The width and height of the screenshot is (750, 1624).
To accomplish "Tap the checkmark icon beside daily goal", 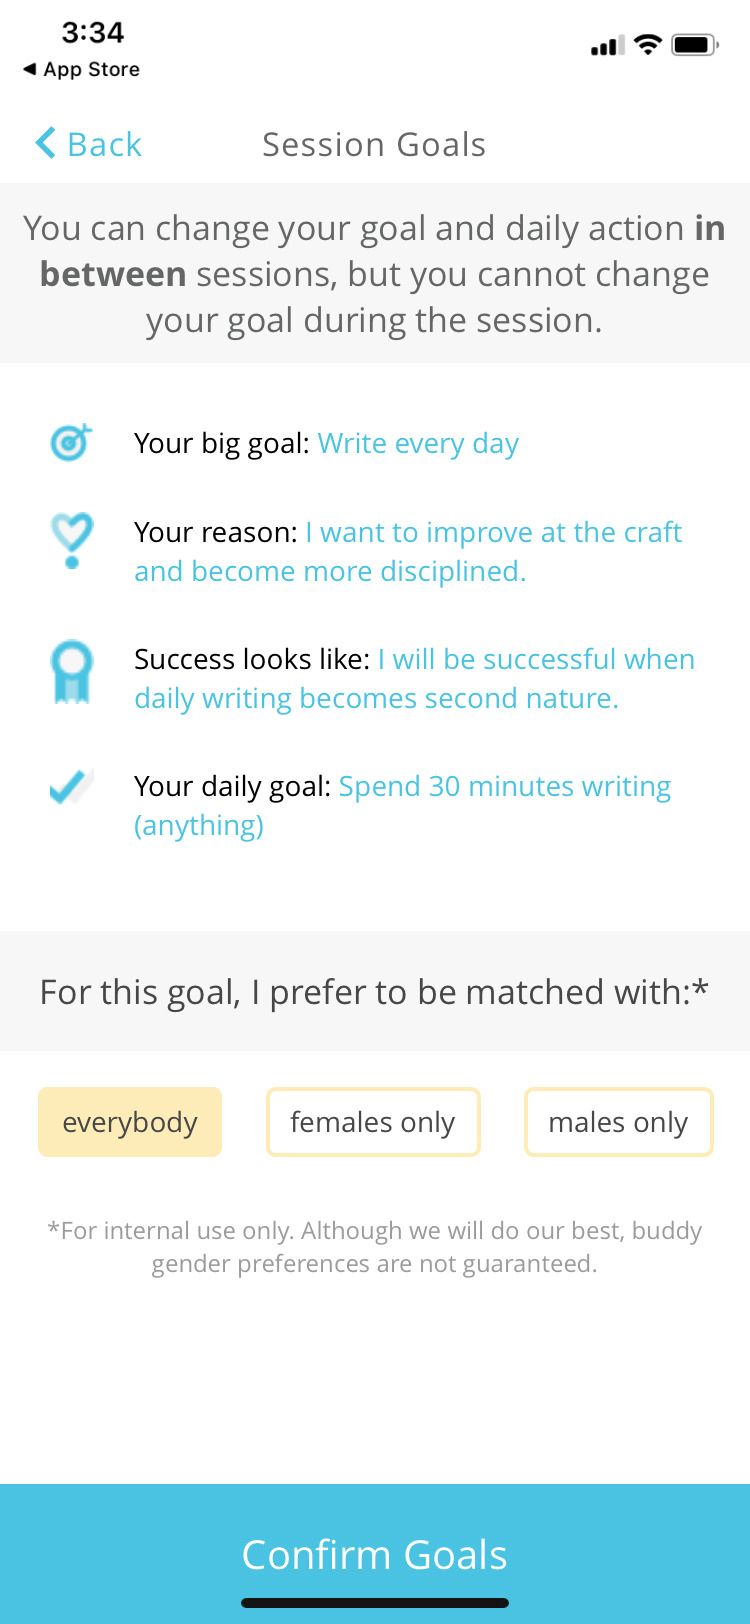I will [x=71, y=787].
